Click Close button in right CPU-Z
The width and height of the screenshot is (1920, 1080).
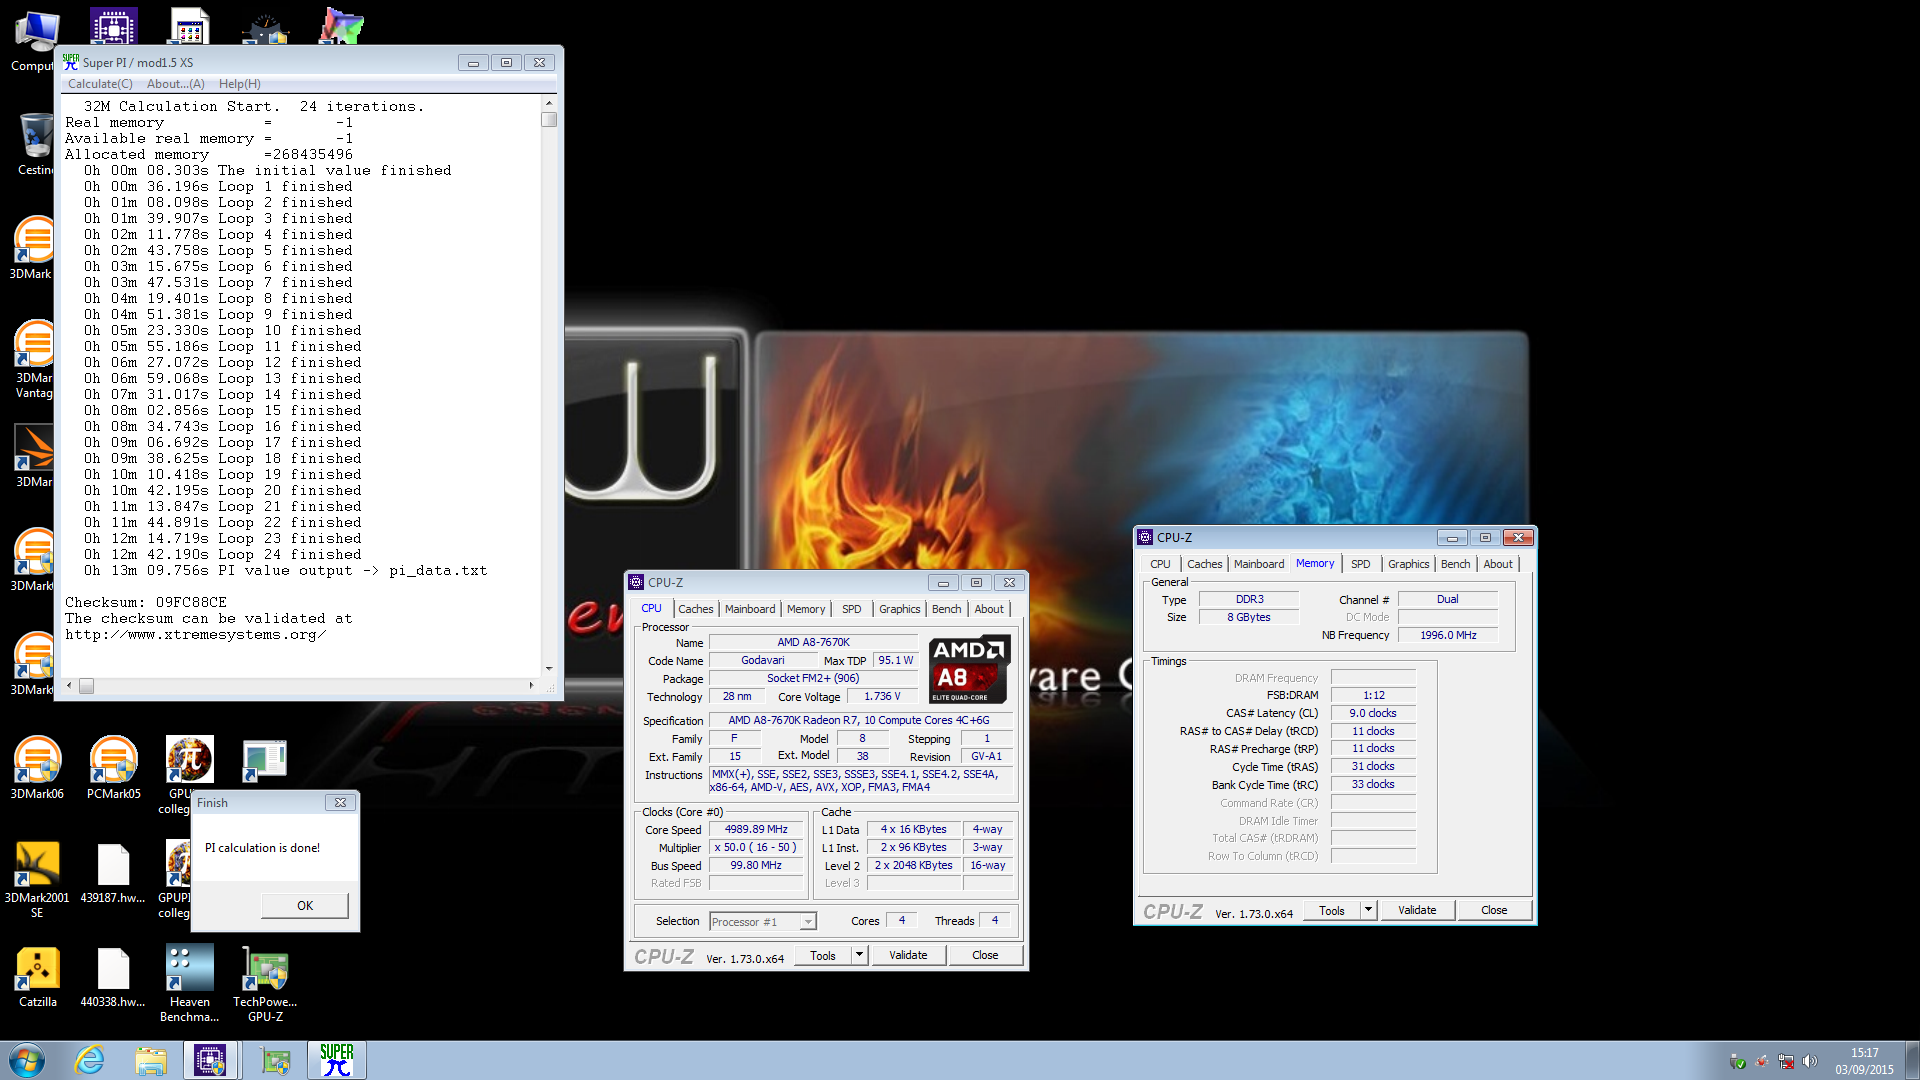1494,910
